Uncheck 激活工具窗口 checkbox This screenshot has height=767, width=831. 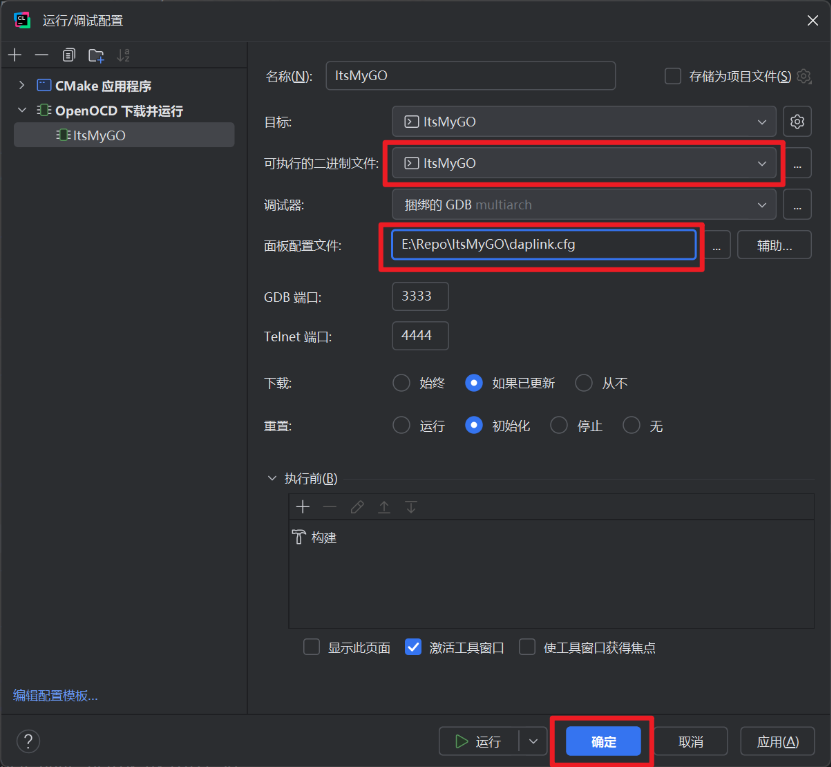(x=413, y=647)
